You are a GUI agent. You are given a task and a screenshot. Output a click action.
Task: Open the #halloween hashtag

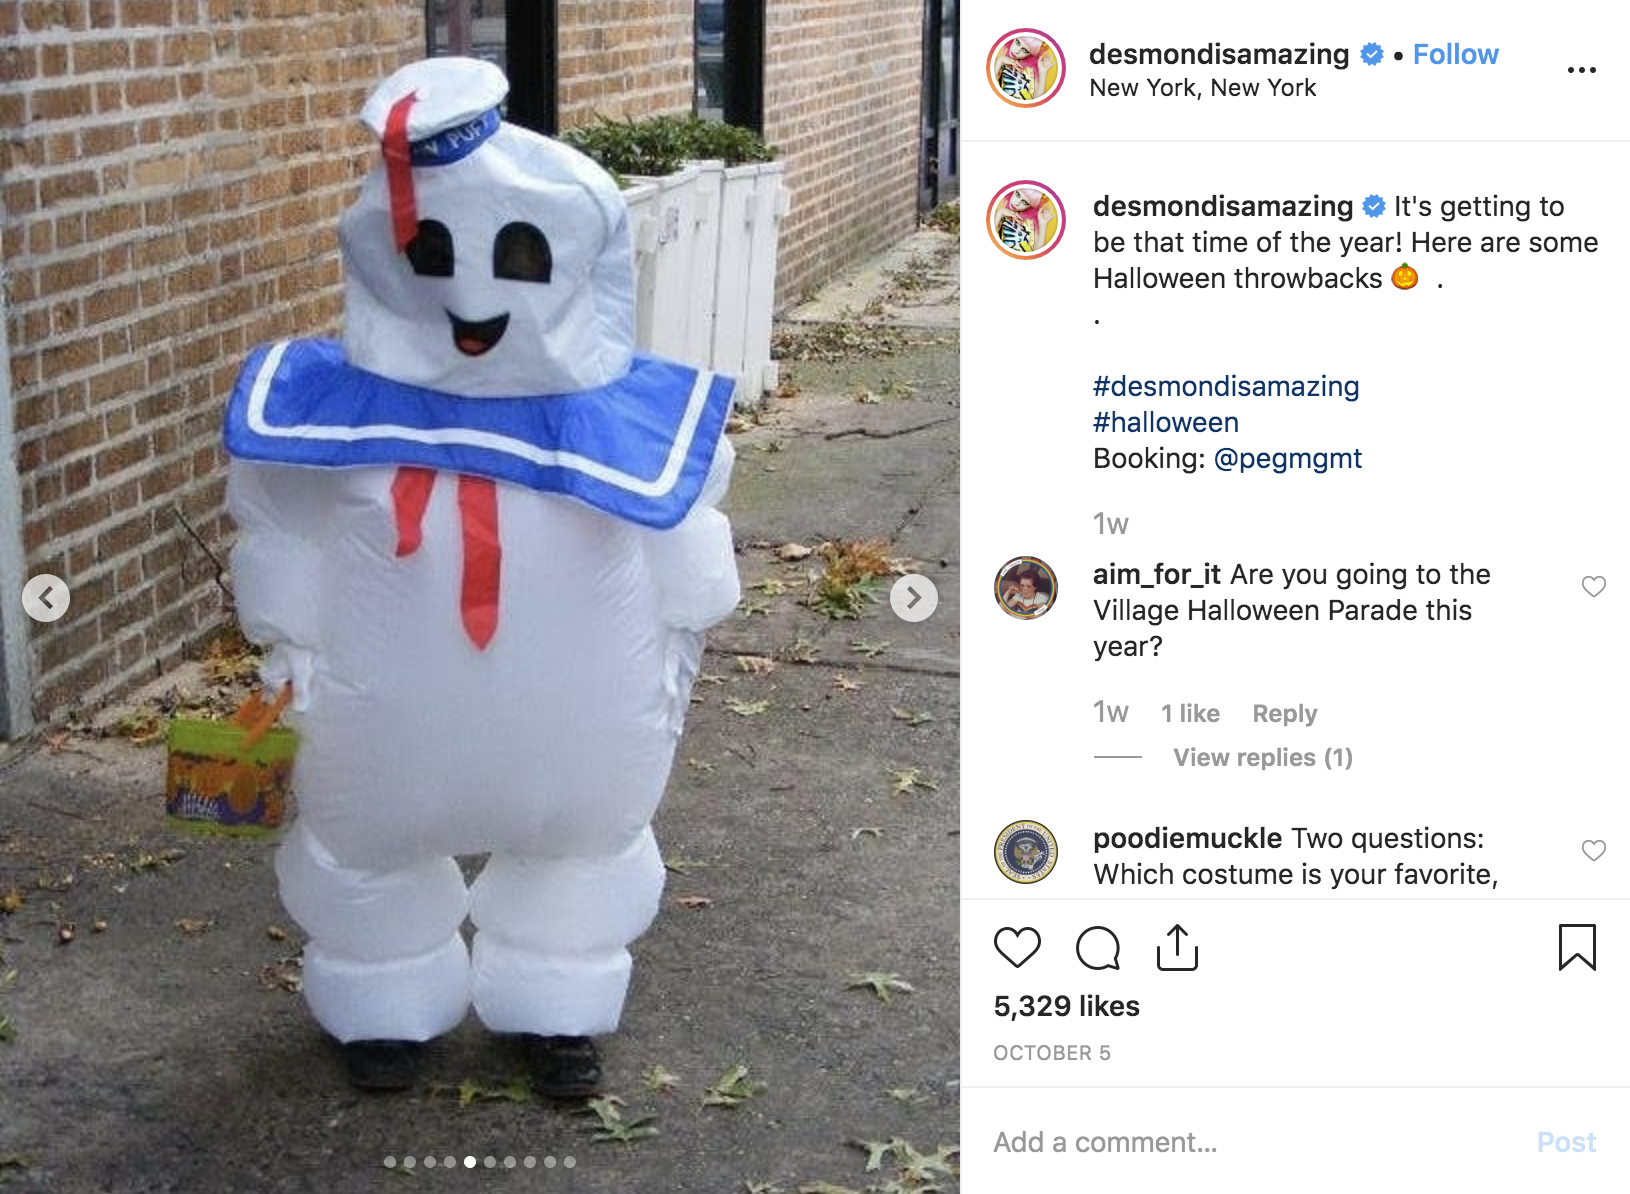click(x=1165, y=422)
